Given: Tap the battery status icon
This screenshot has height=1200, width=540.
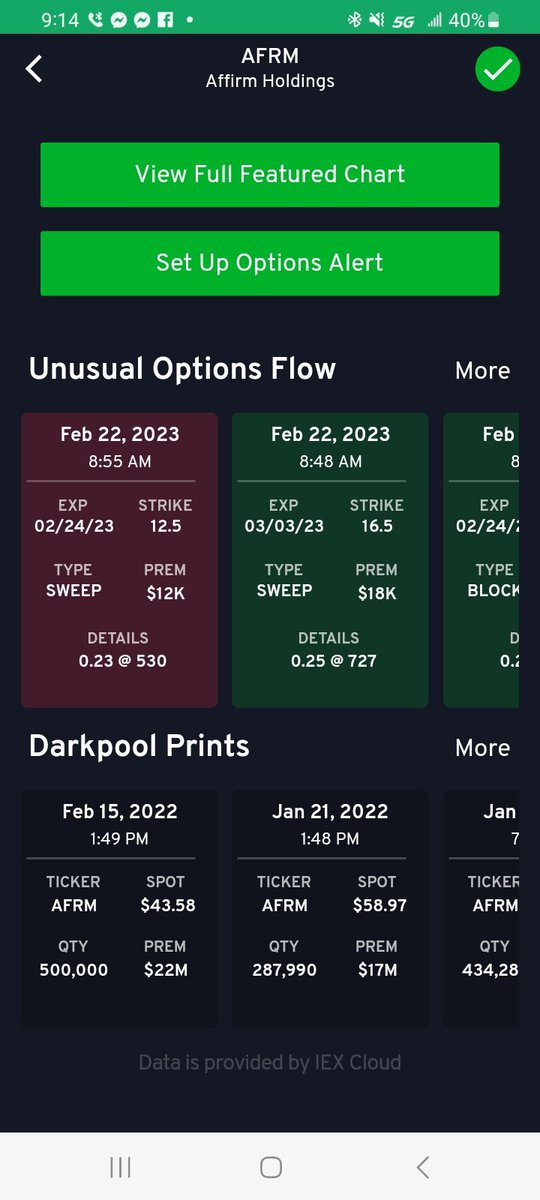Looking at the screenshot, I should 494,19.
